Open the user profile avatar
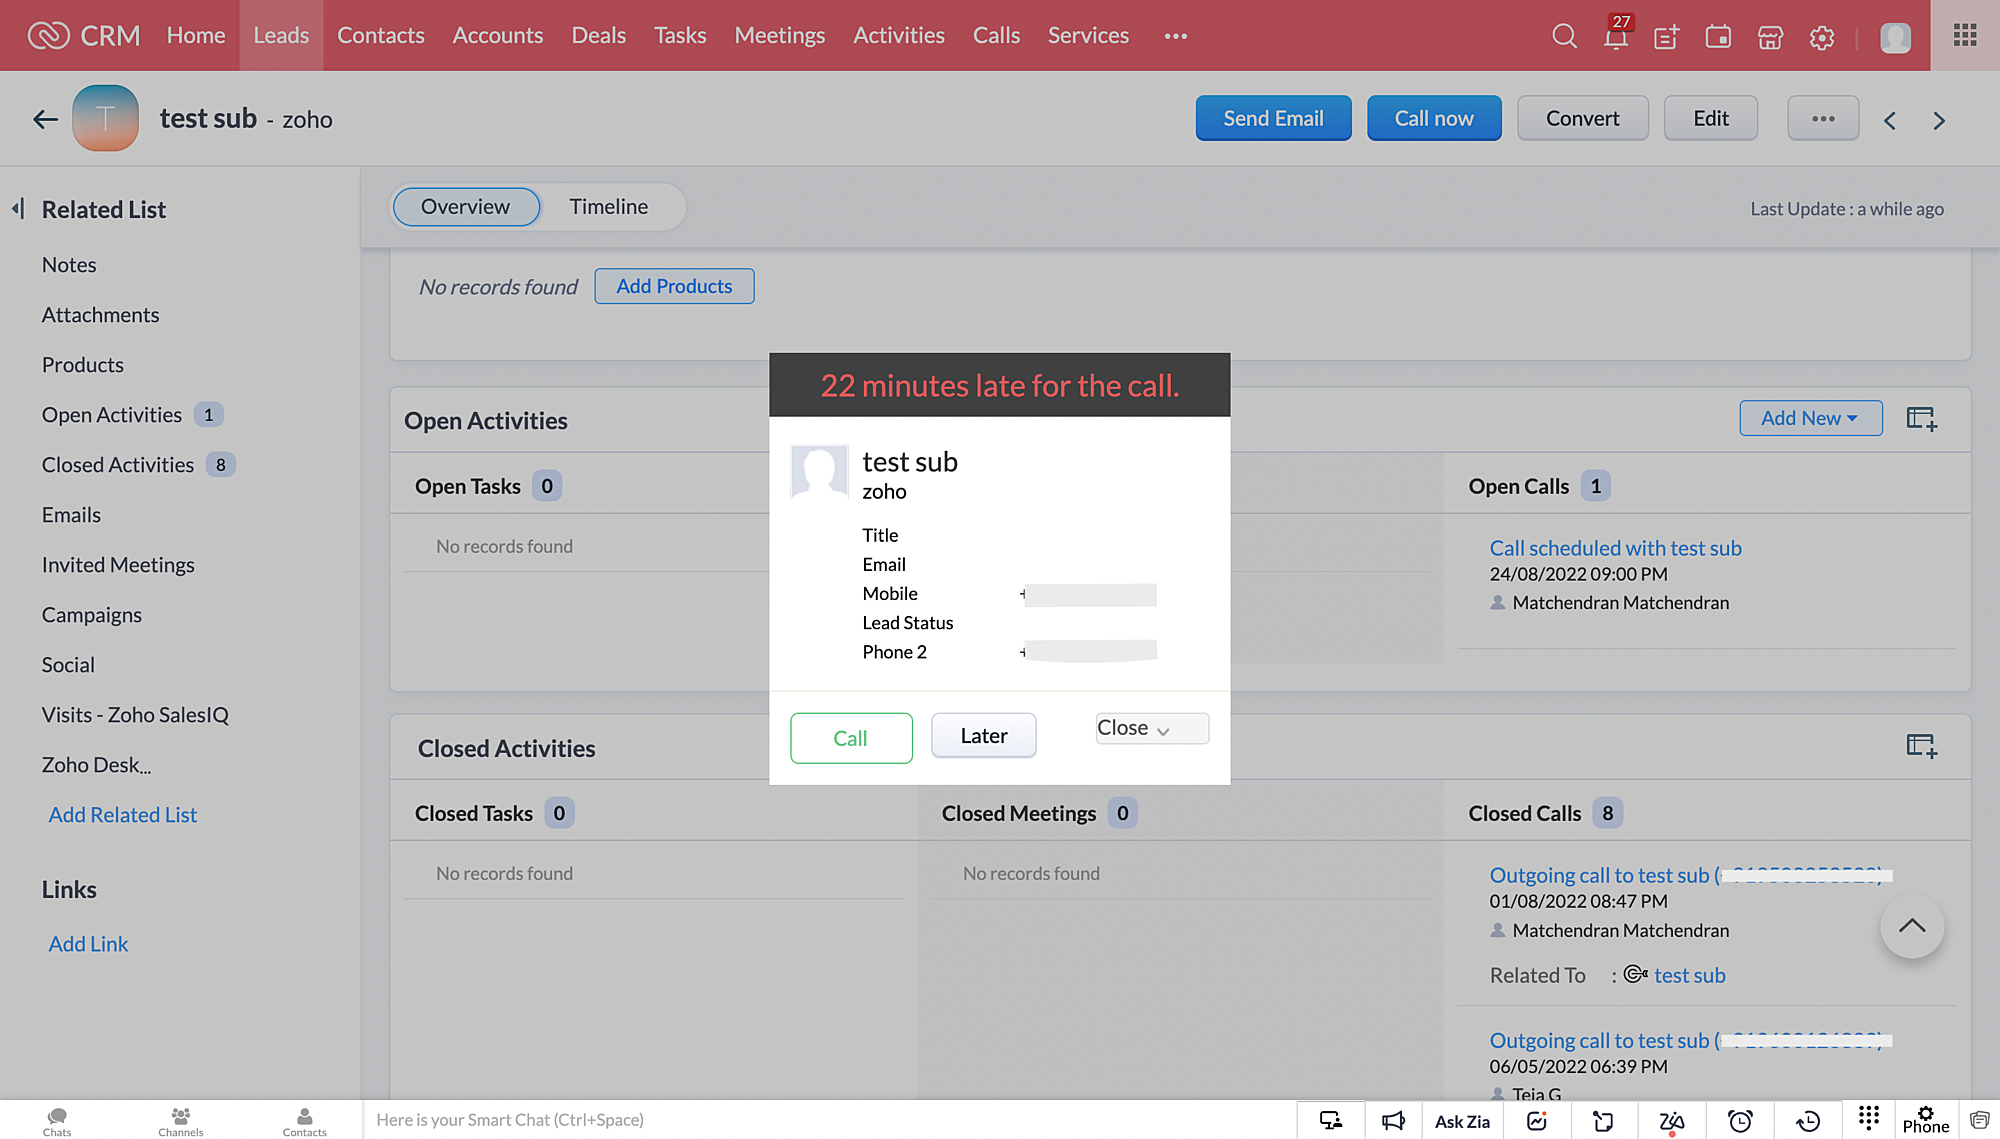Viewport: 2000px width, 1139px height. (1895, 37)
